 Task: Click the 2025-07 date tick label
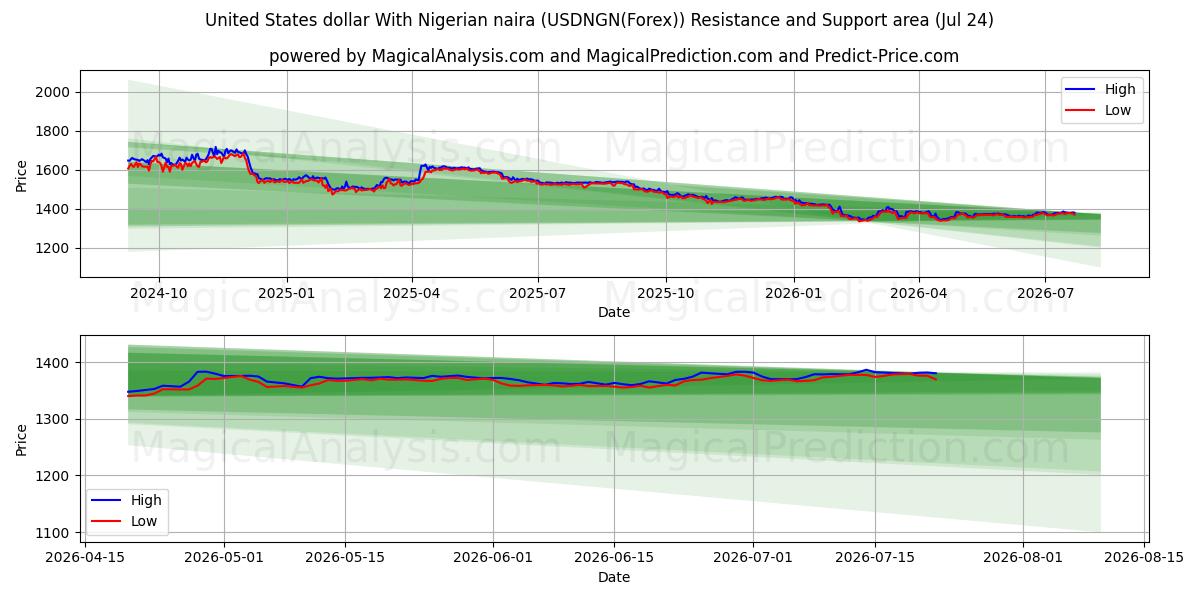click(538, 293)
